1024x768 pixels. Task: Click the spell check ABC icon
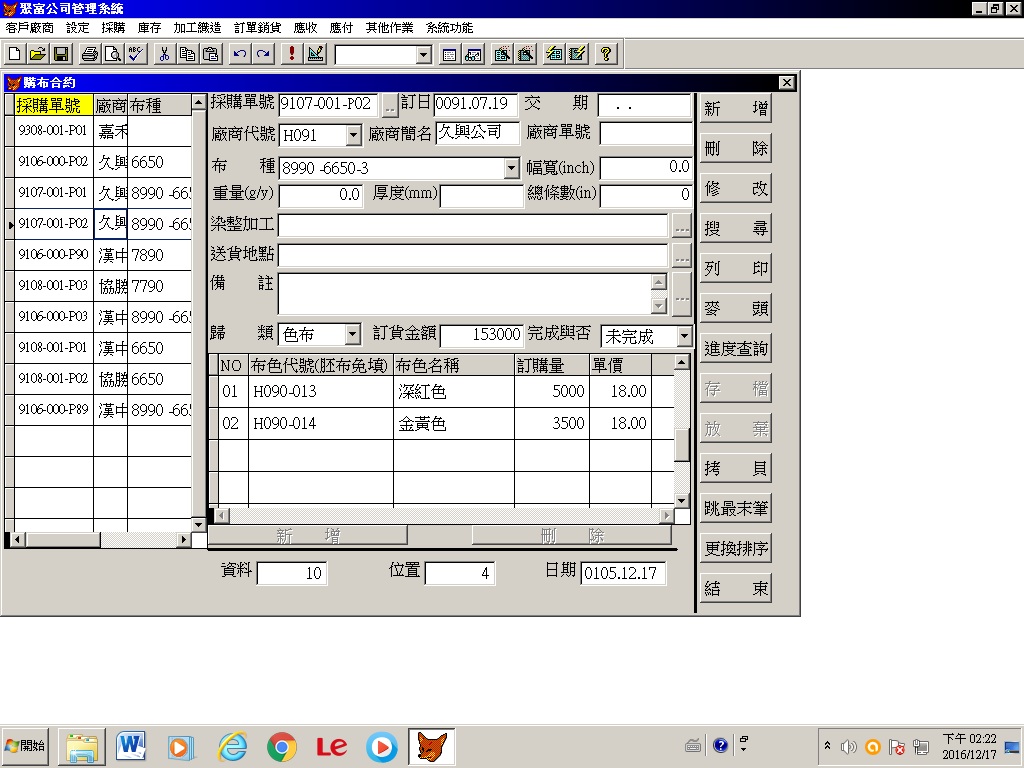tap(136, 54)
